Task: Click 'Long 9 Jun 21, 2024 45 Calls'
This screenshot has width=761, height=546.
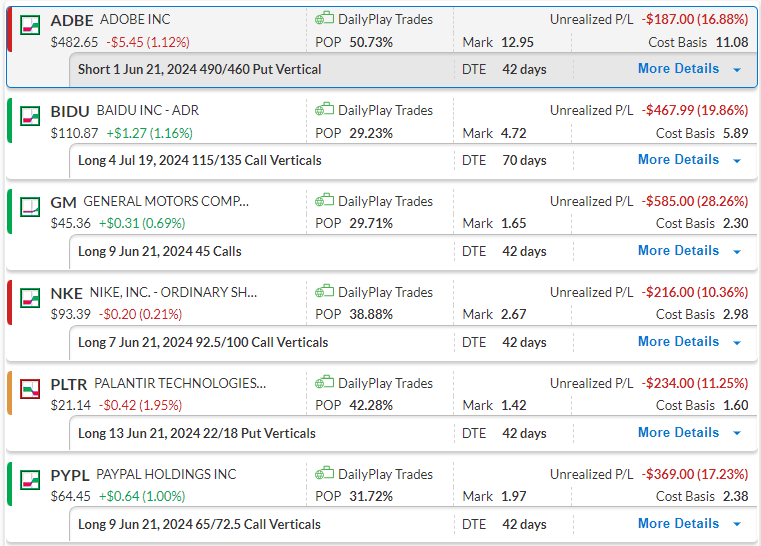Action: click(160, 251)
